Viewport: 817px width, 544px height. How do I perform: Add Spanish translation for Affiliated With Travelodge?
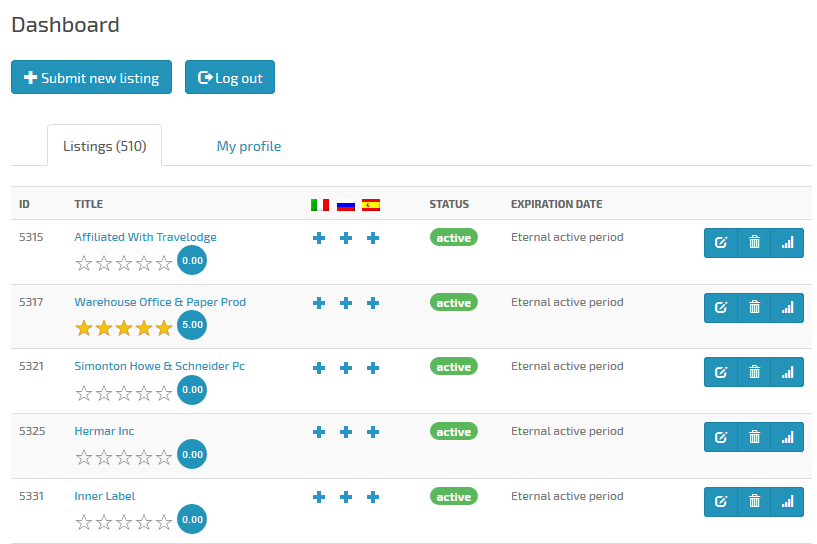(x=373, y=238)
